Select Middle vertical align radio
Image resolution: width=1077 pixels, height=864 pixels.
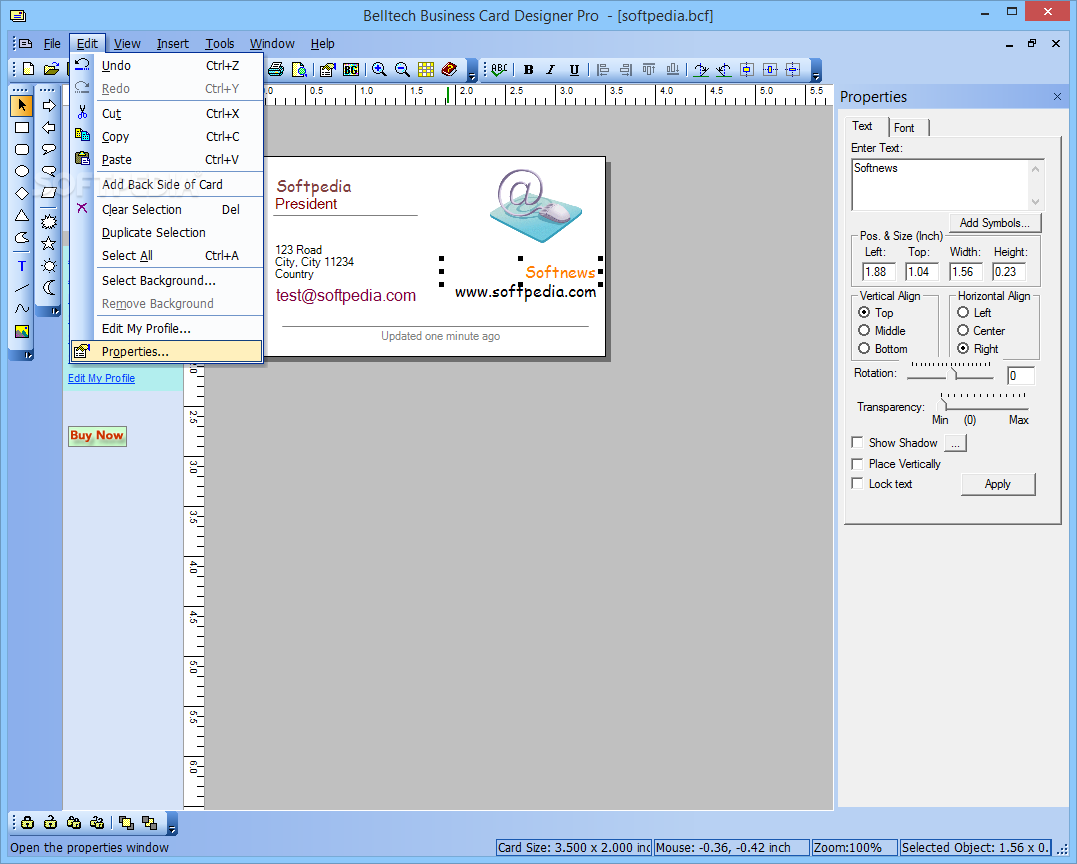(864, 330)
